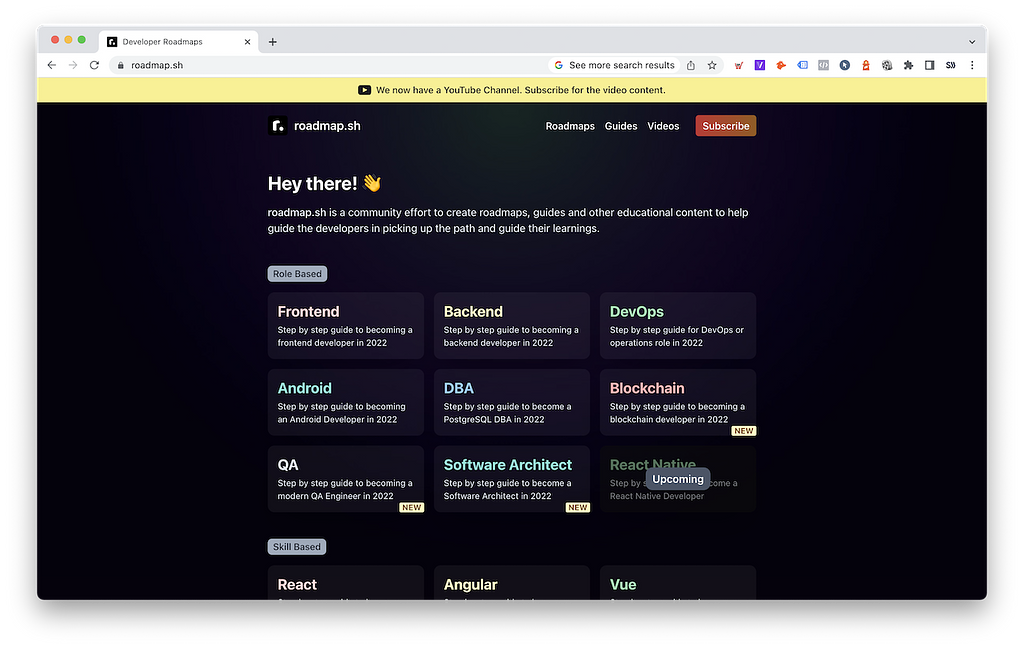This screenshot has width=1024, height=649.
Task: Click the Hey there! heading
Action: [x=325, y=183]
